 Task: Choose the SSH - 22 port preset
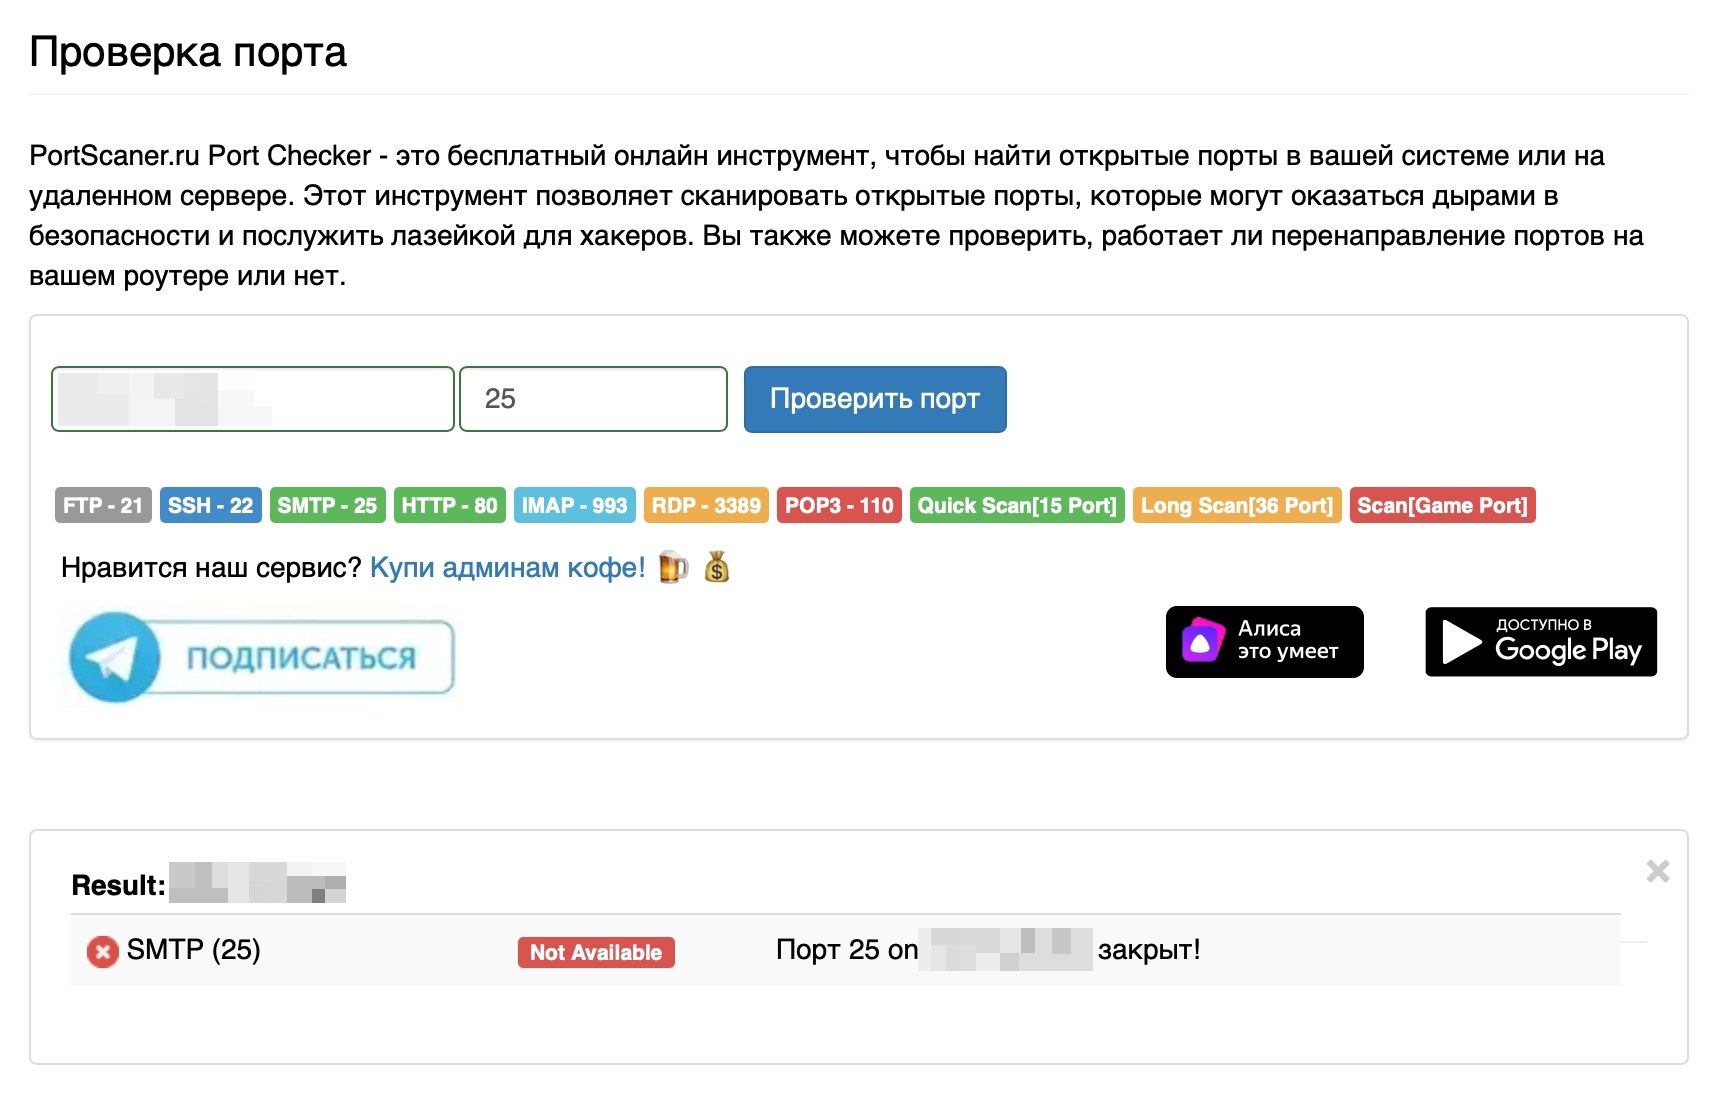pos(210,506)
